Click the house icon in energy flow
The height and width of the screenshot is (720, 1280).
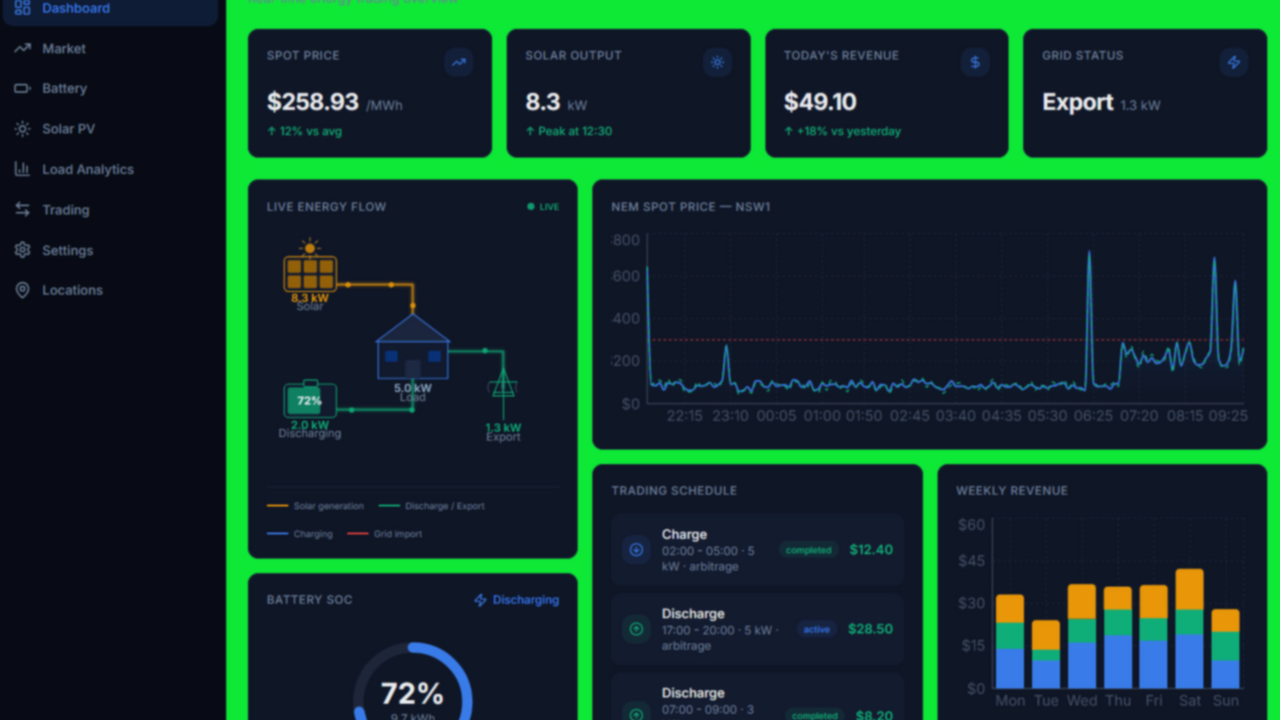pos(413,347)
